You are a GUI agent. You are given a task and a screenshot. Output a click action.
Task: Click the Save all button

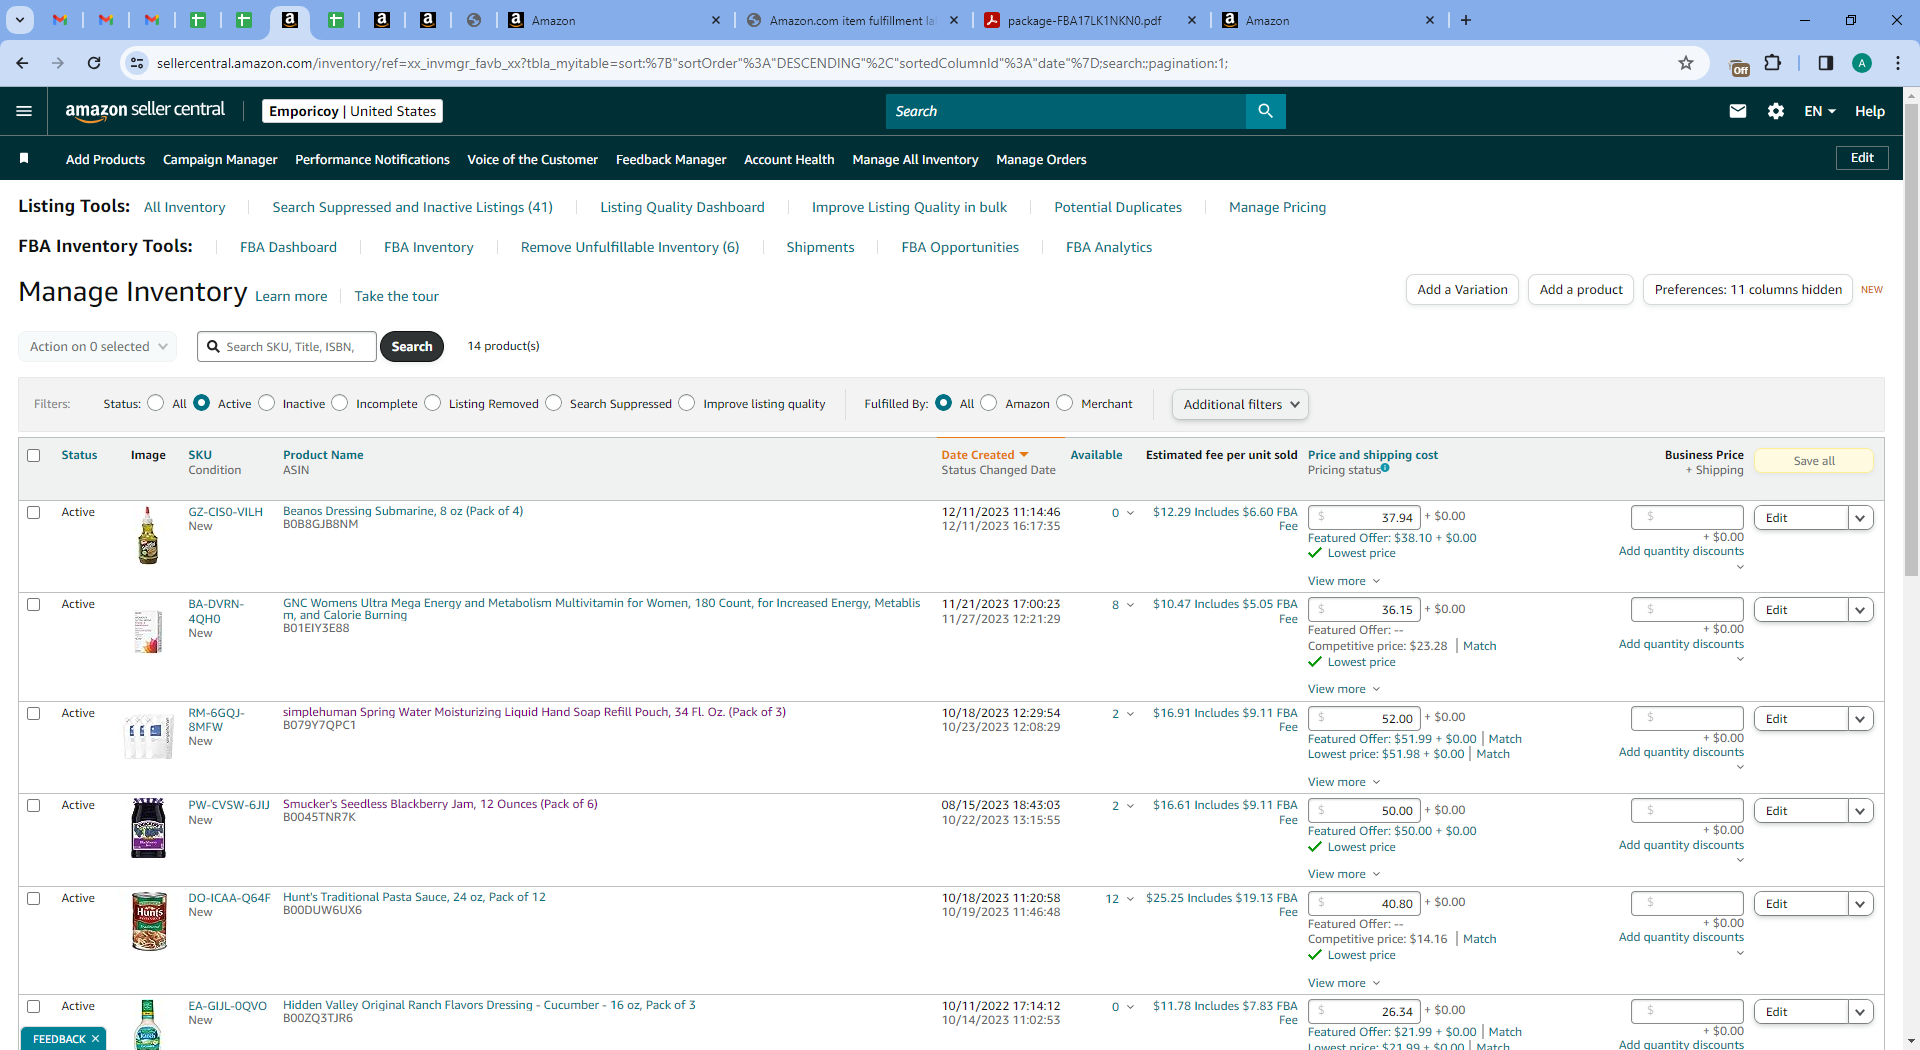click(x=1814, y=461)
